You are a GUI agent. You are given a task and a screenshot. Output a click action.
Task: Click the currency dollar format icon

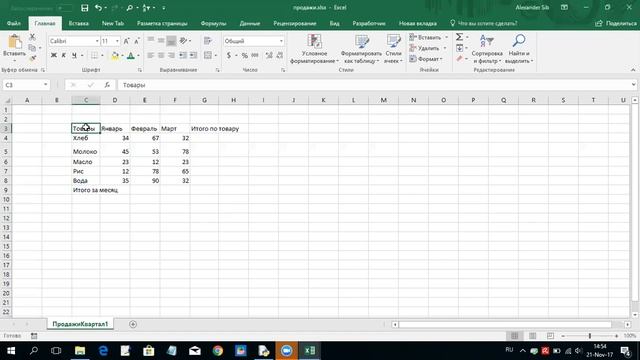click(x=229, y=56)
